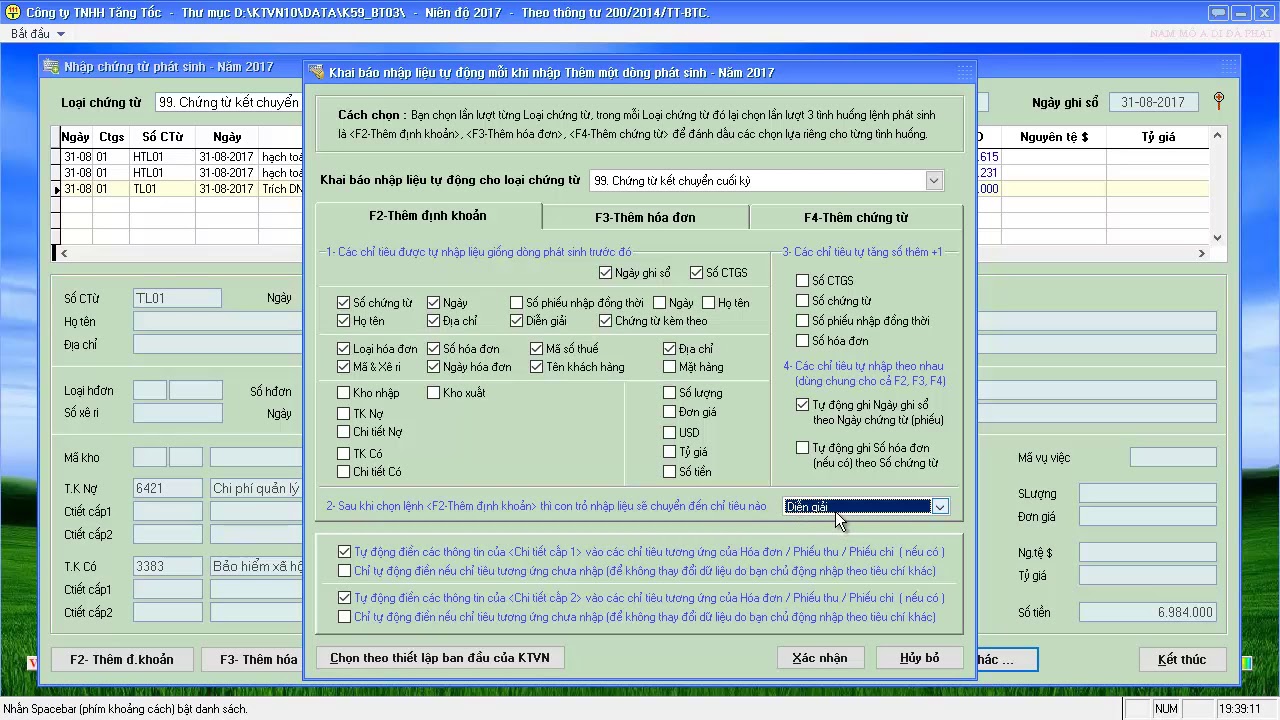Enable the Kho xuất checkbox
Image resolution: width=1280 pixels, height=720 pixels.
434,393
